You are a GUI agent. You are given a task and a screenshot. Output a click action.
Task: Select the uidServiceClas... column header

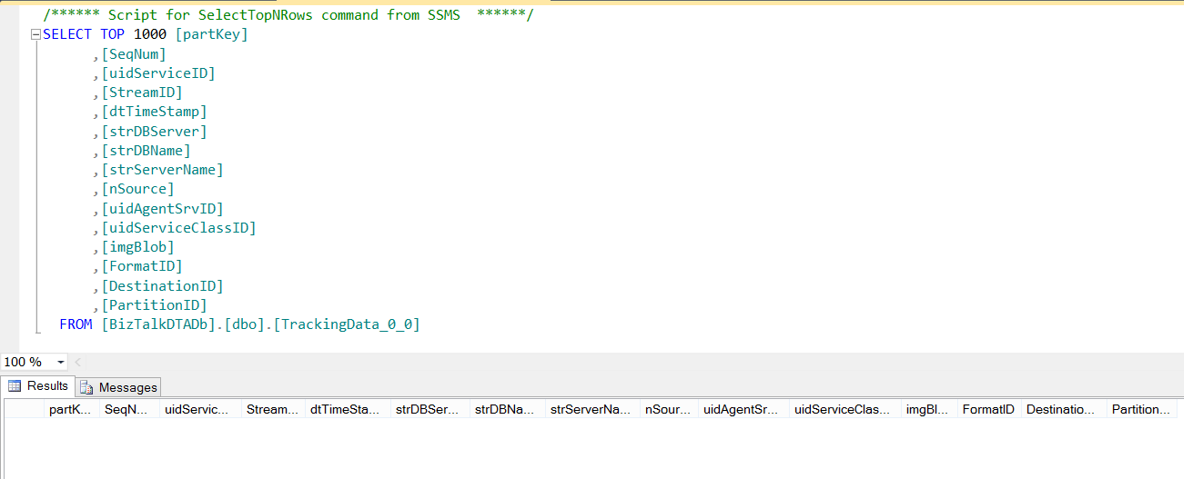846,409
